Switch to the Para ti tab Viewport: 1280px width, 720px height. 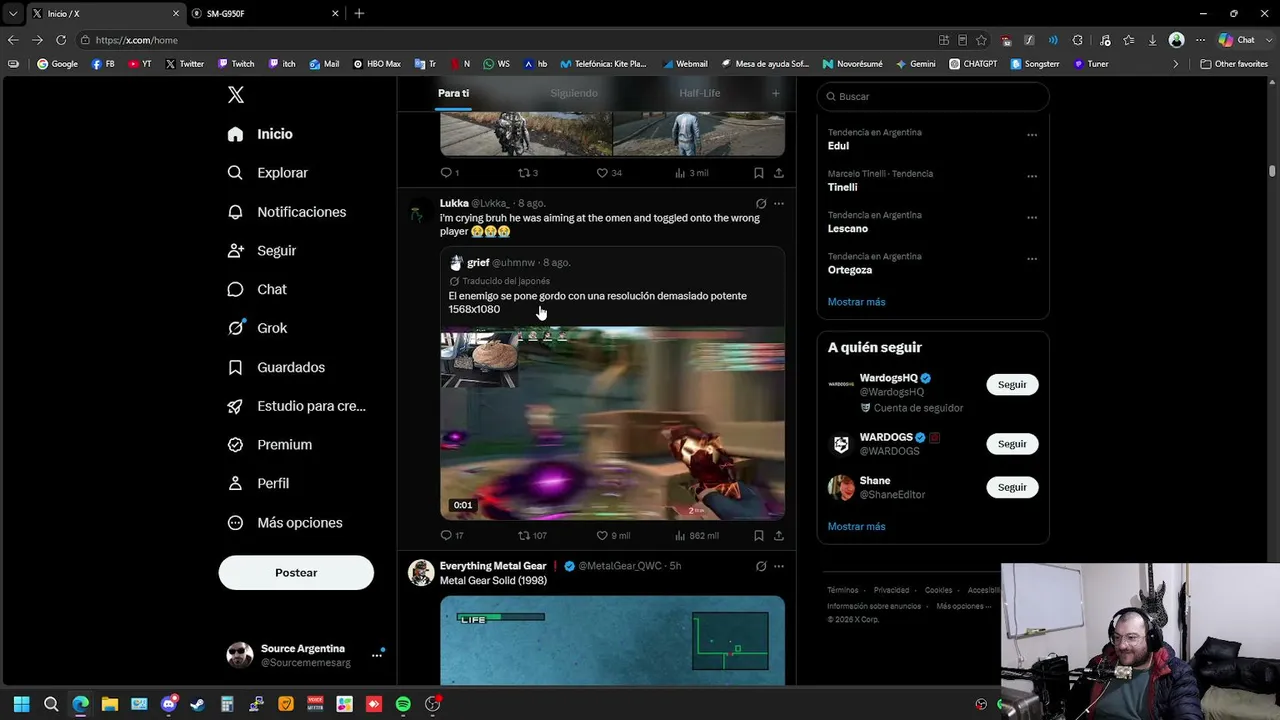(x=453, y=93)
